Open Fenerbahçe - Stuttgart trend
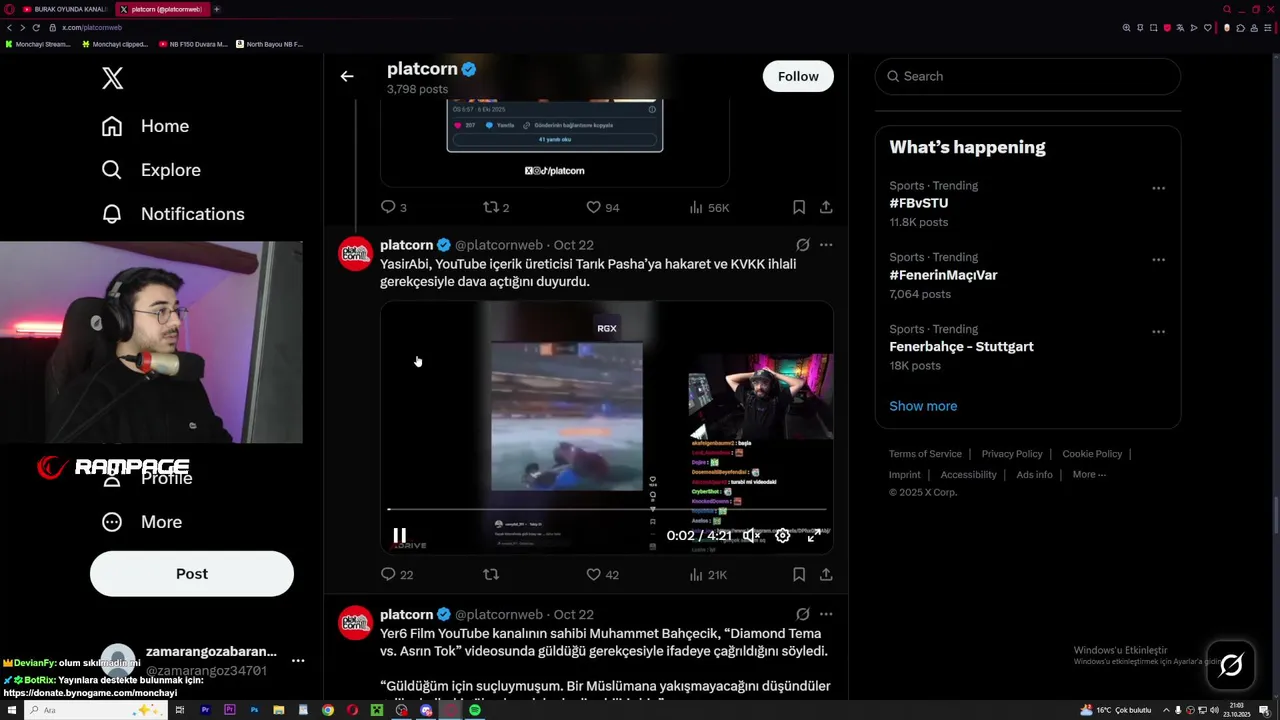This screenshot has width=1280, height=720. pos(961,347)
